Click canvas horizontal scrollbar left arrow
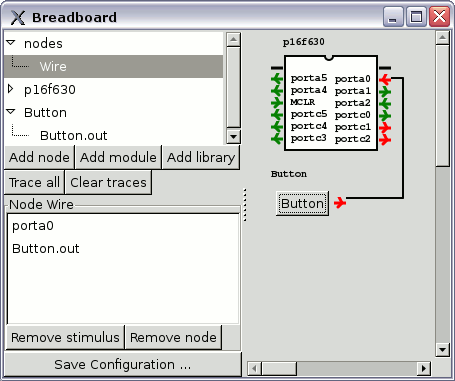The image size is (455, 381). tap(255, 369)
